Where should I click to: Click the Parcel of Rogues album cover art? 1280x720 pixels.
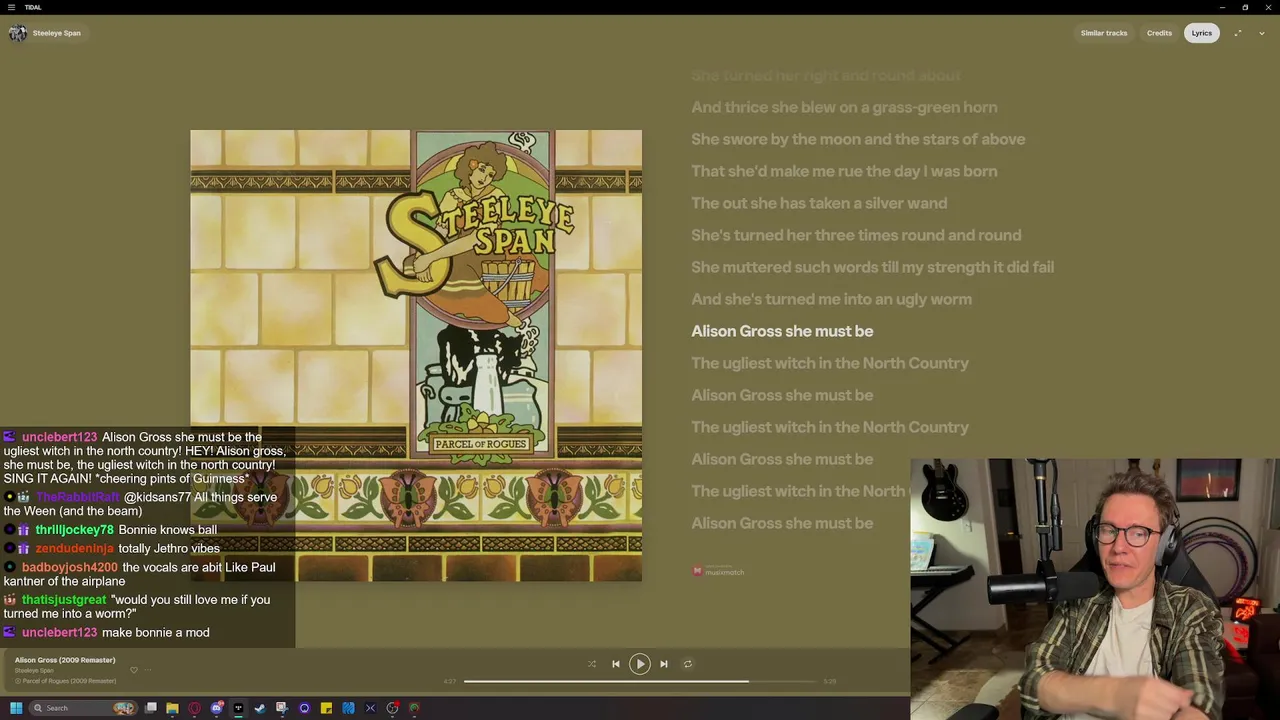tap(416, 355)
